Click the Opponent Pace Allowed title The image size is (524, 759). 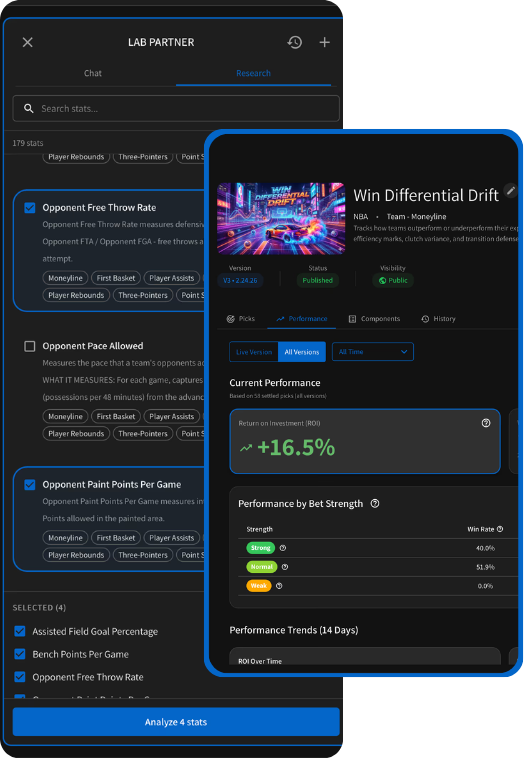pyautogui.click(x=93, y=346)
